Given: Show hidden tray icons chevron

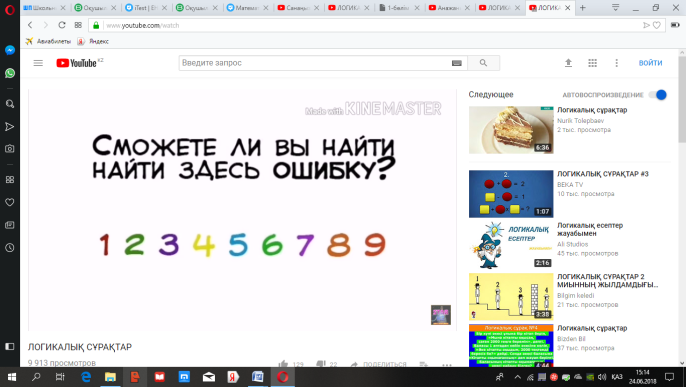Looking at the screenshot, I should (x=518, y=377).
